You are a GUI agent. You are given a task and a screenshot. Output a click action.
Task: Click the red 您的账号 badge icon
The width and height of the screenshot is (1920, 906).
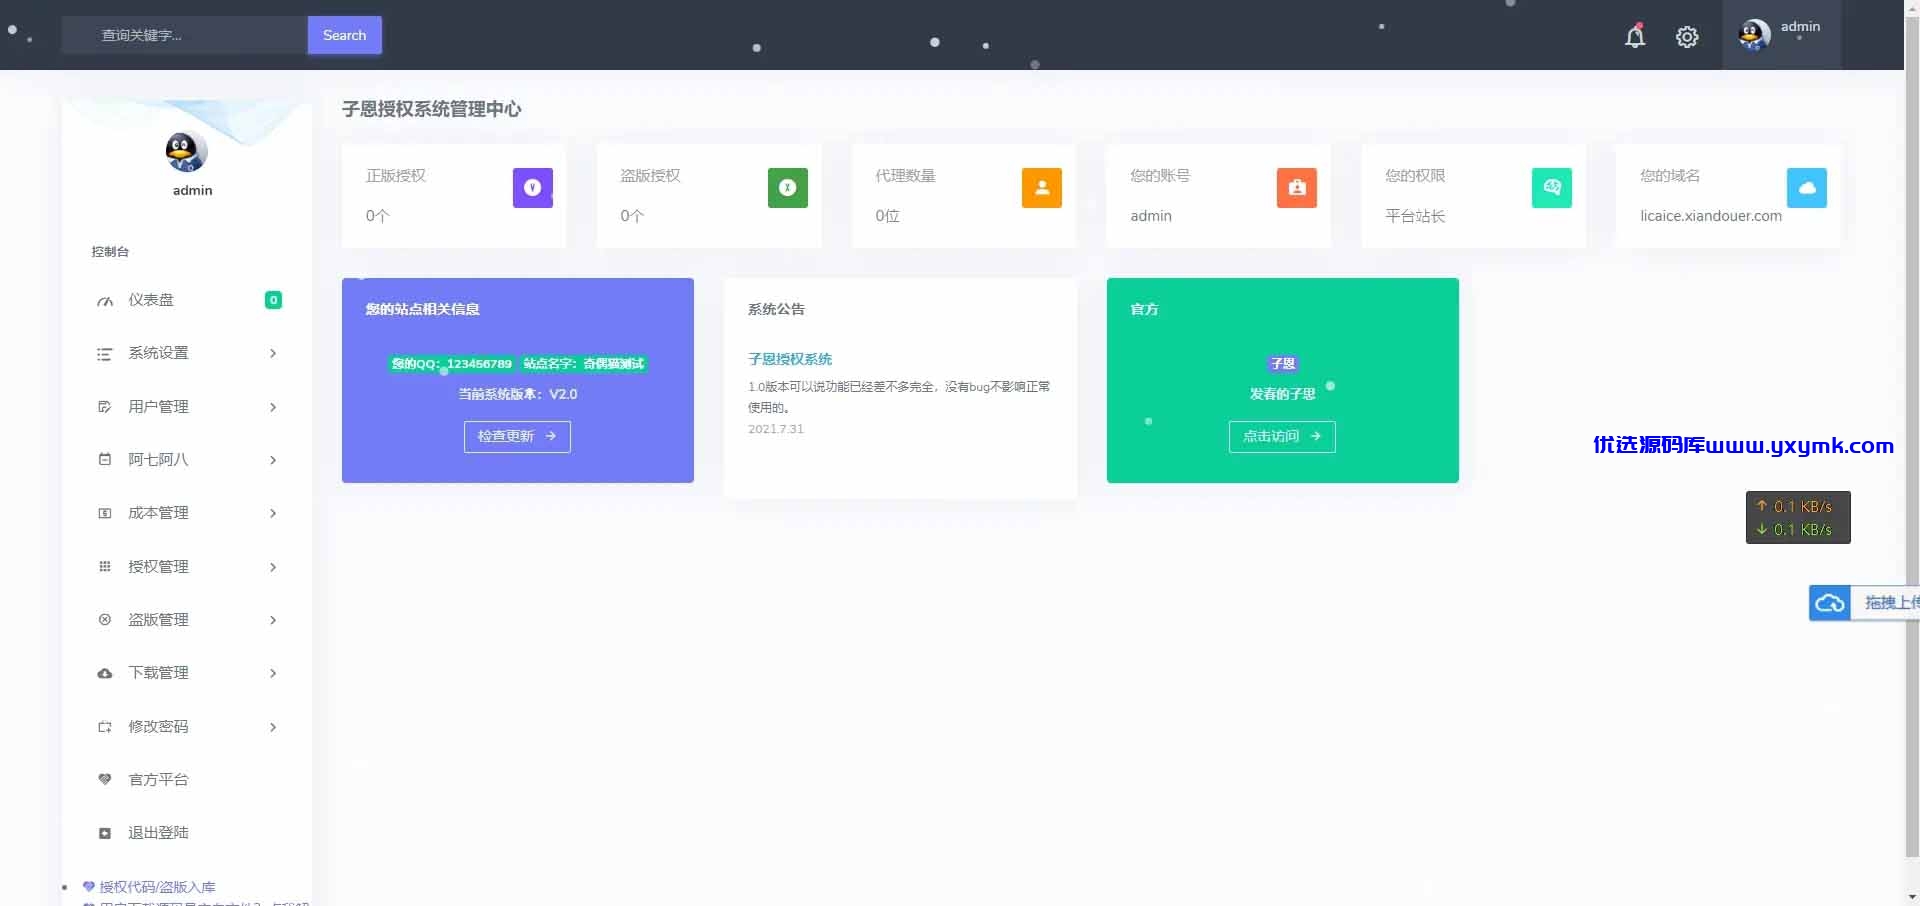1297,187
